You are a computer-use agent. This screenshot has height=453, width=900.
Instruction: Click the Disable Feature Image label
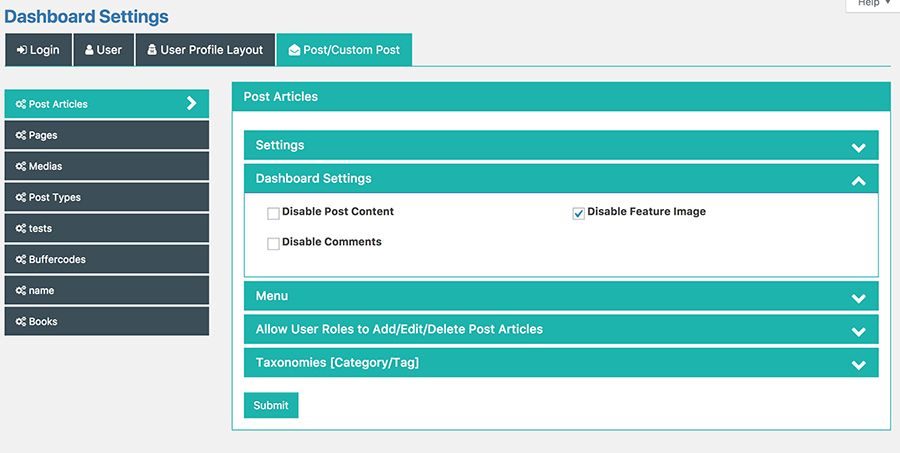coord(646,211)
